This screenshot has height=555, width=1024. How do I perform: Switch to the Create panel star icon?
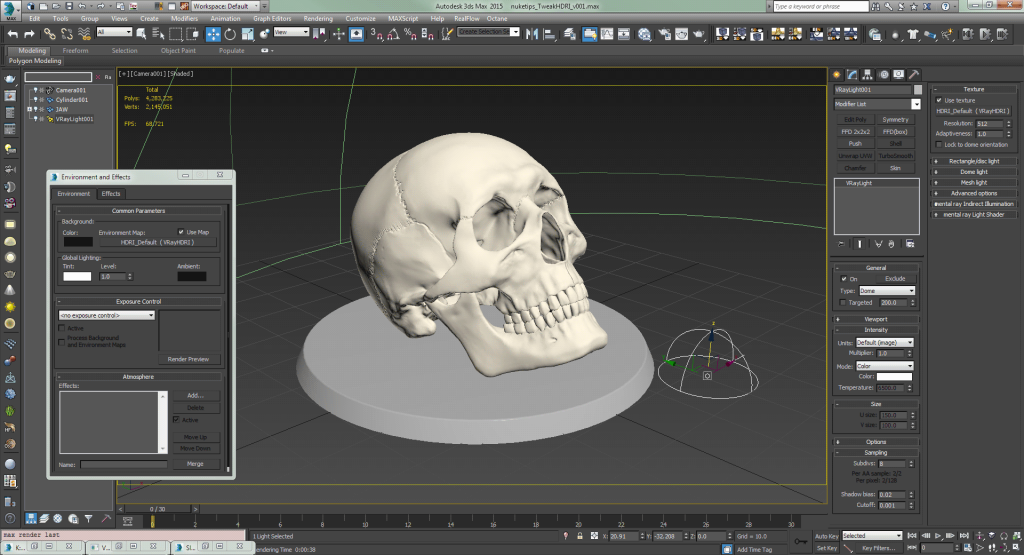(838, 74)
